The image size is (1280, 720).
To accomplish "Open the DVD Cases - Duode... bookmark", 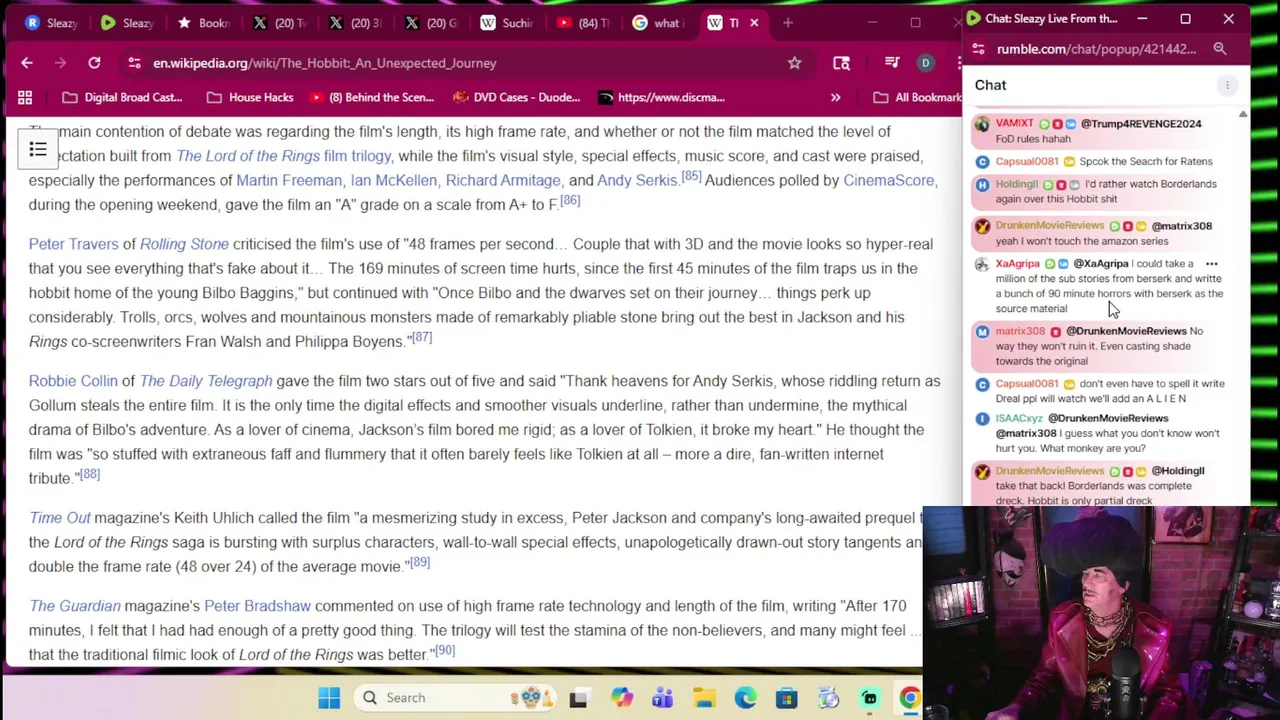I will (516, 97).
